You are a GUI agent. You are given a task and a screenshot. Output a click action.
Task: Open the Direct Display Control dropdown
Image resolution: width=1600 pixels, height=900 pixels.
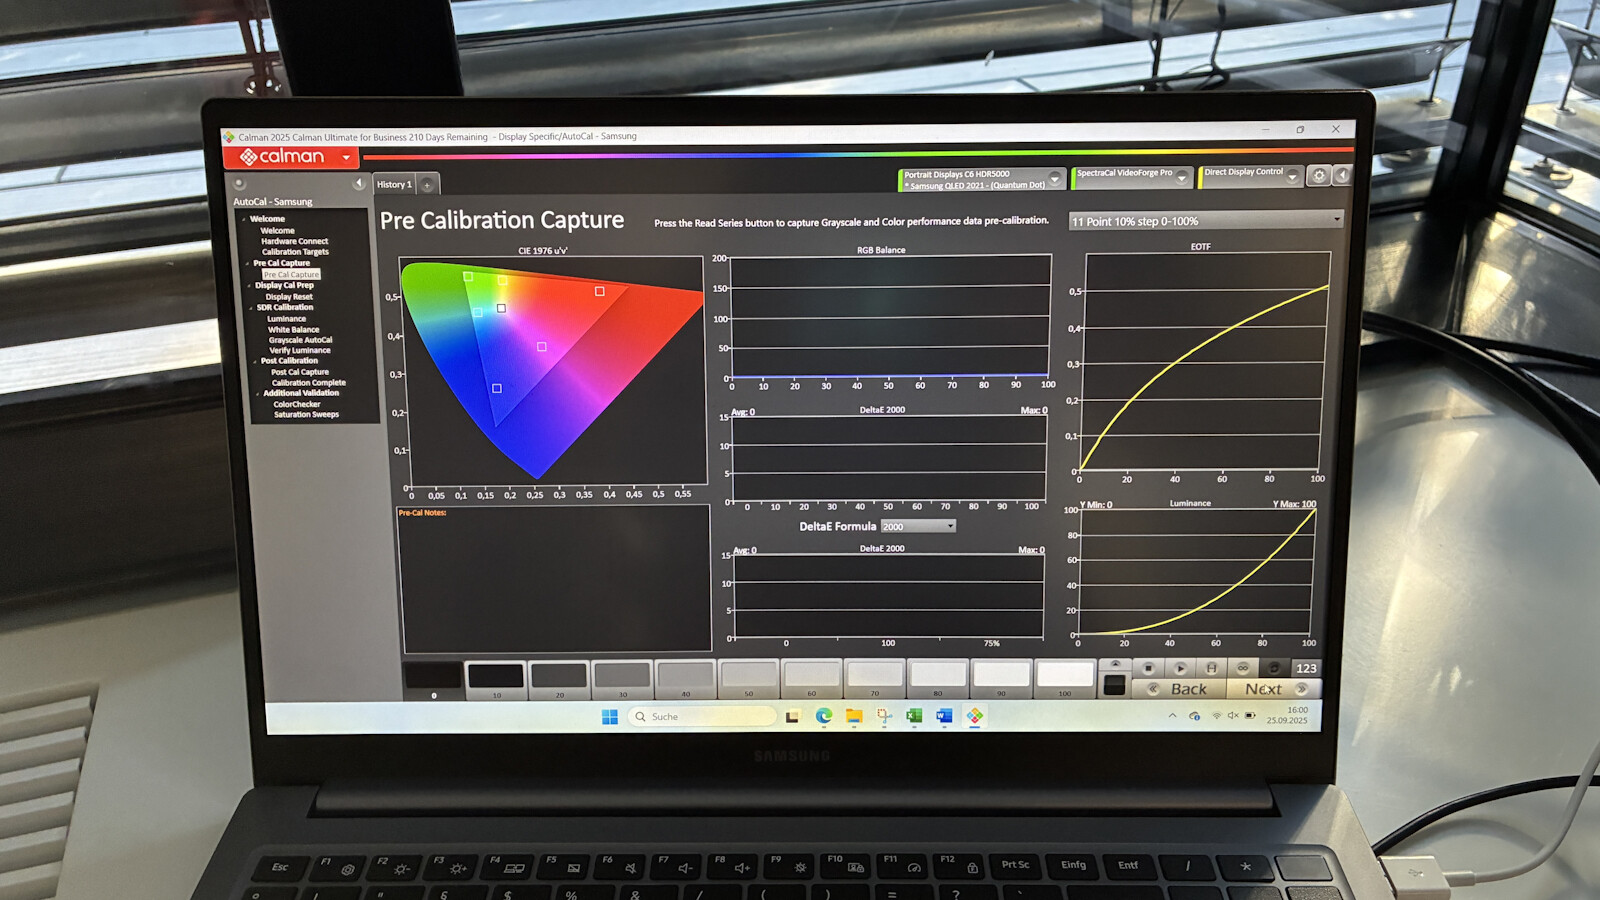pos(1292,177)
